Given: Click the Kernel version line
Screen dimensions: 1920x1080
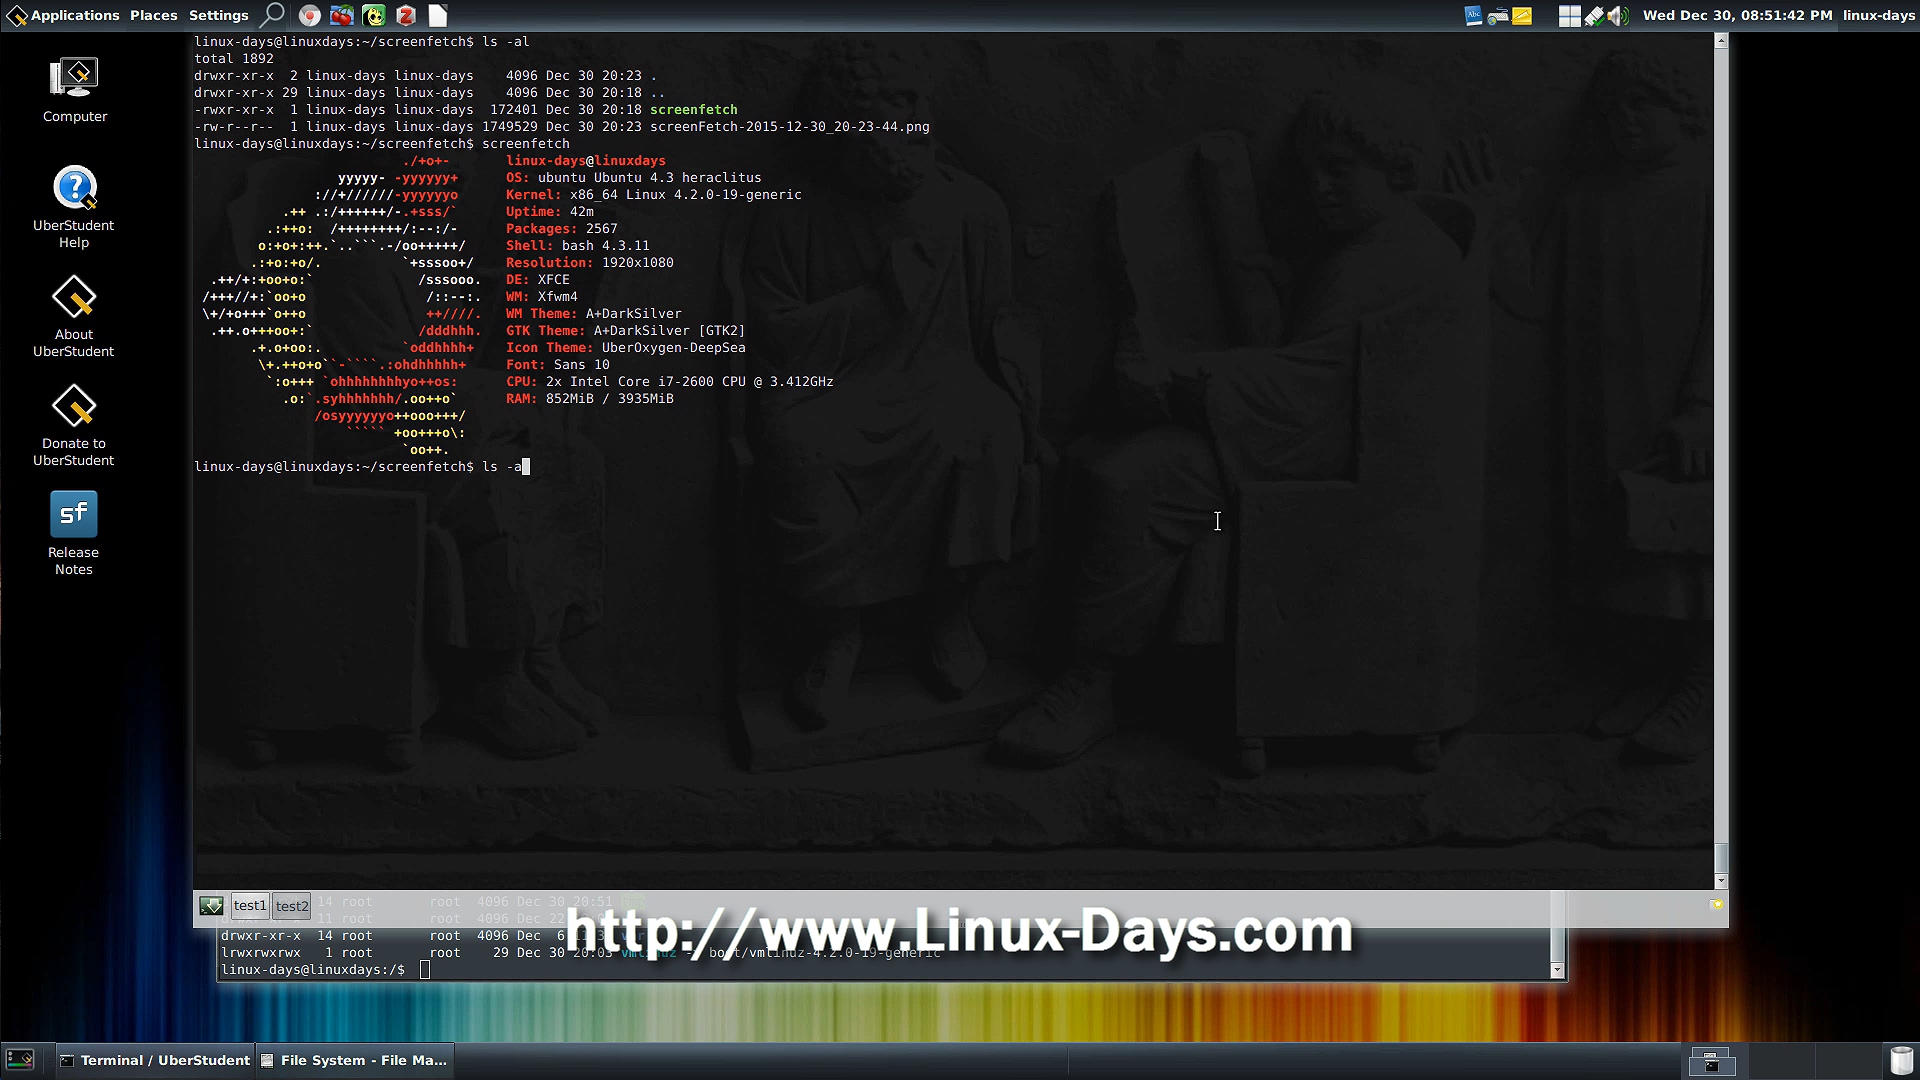Looking at the screenshot, I should coord(653,195).
